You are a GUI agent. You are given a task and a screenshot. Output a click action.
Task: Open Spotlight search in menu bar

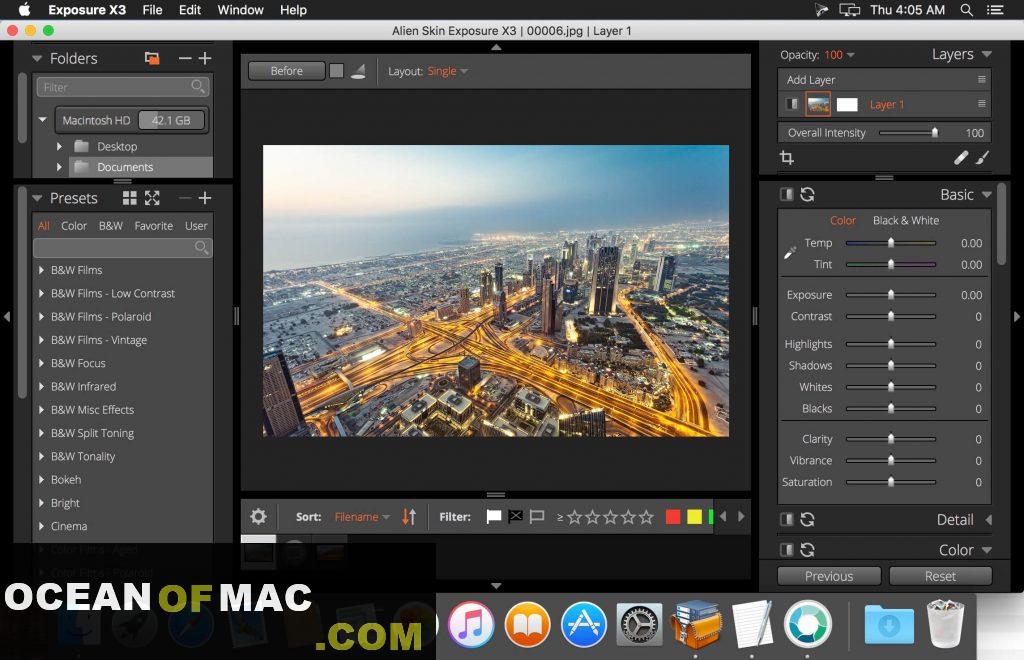click(x=967, y=10)
